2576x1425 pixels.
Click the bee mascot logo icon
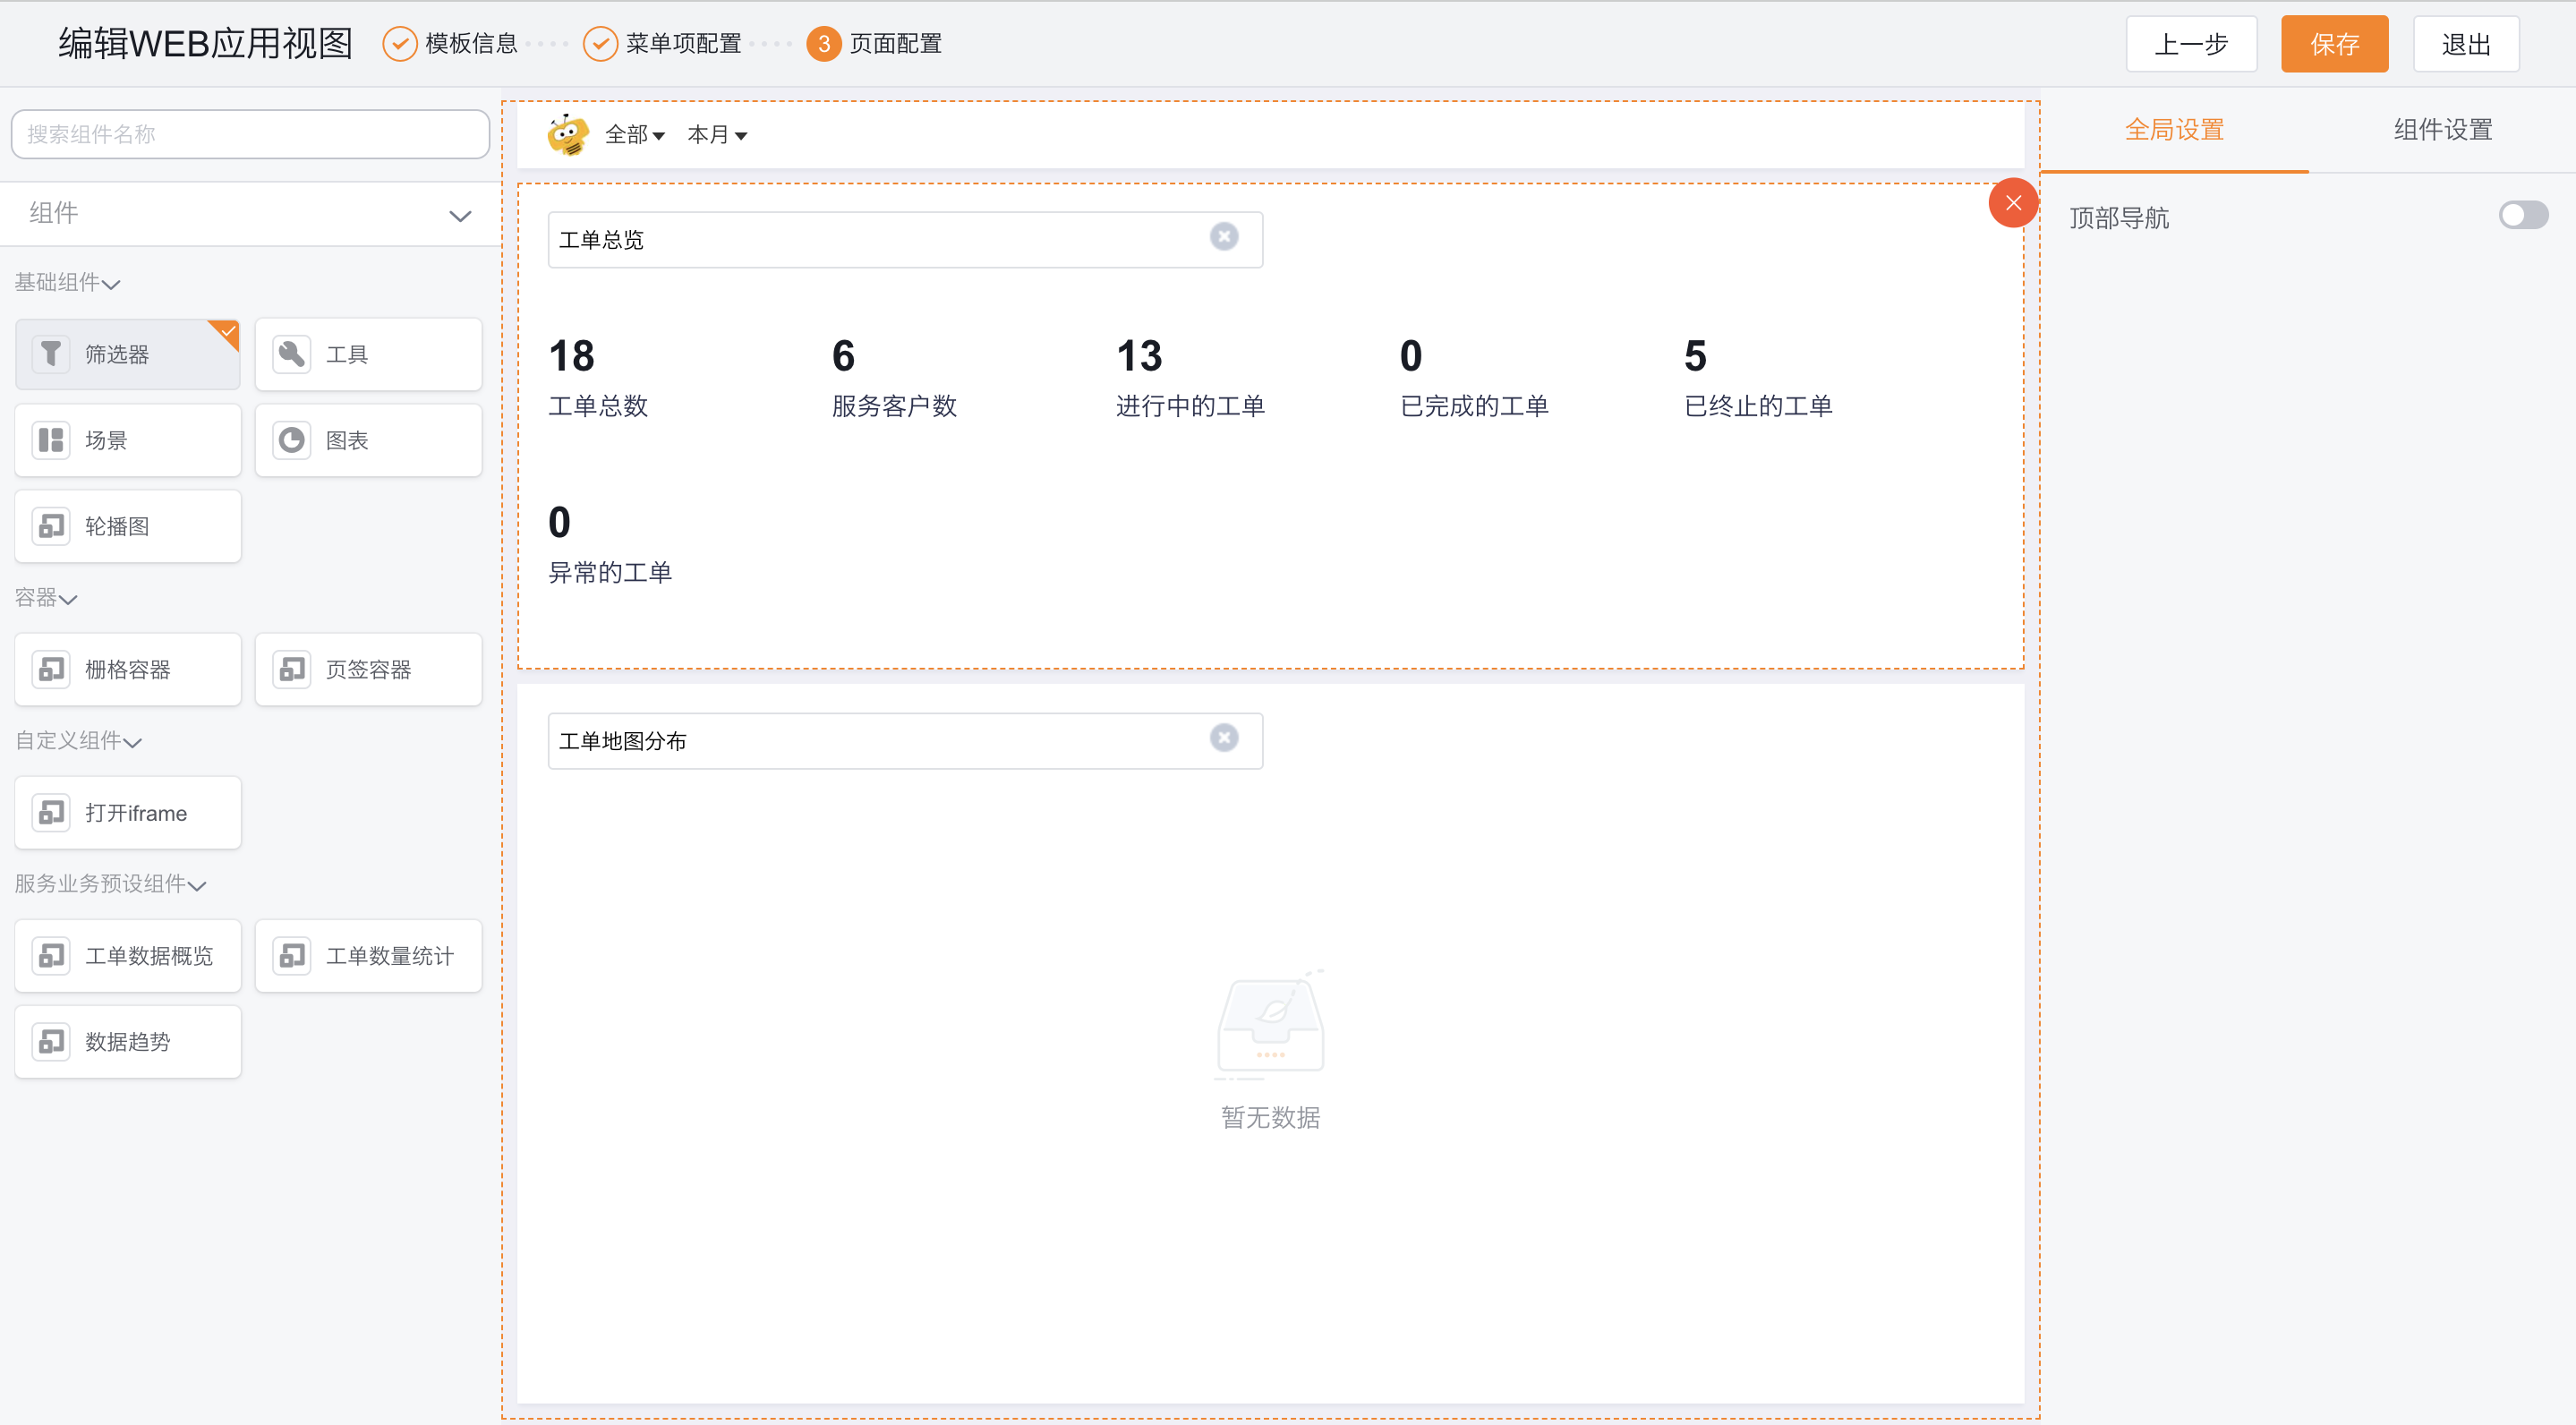tap(568, 134)
